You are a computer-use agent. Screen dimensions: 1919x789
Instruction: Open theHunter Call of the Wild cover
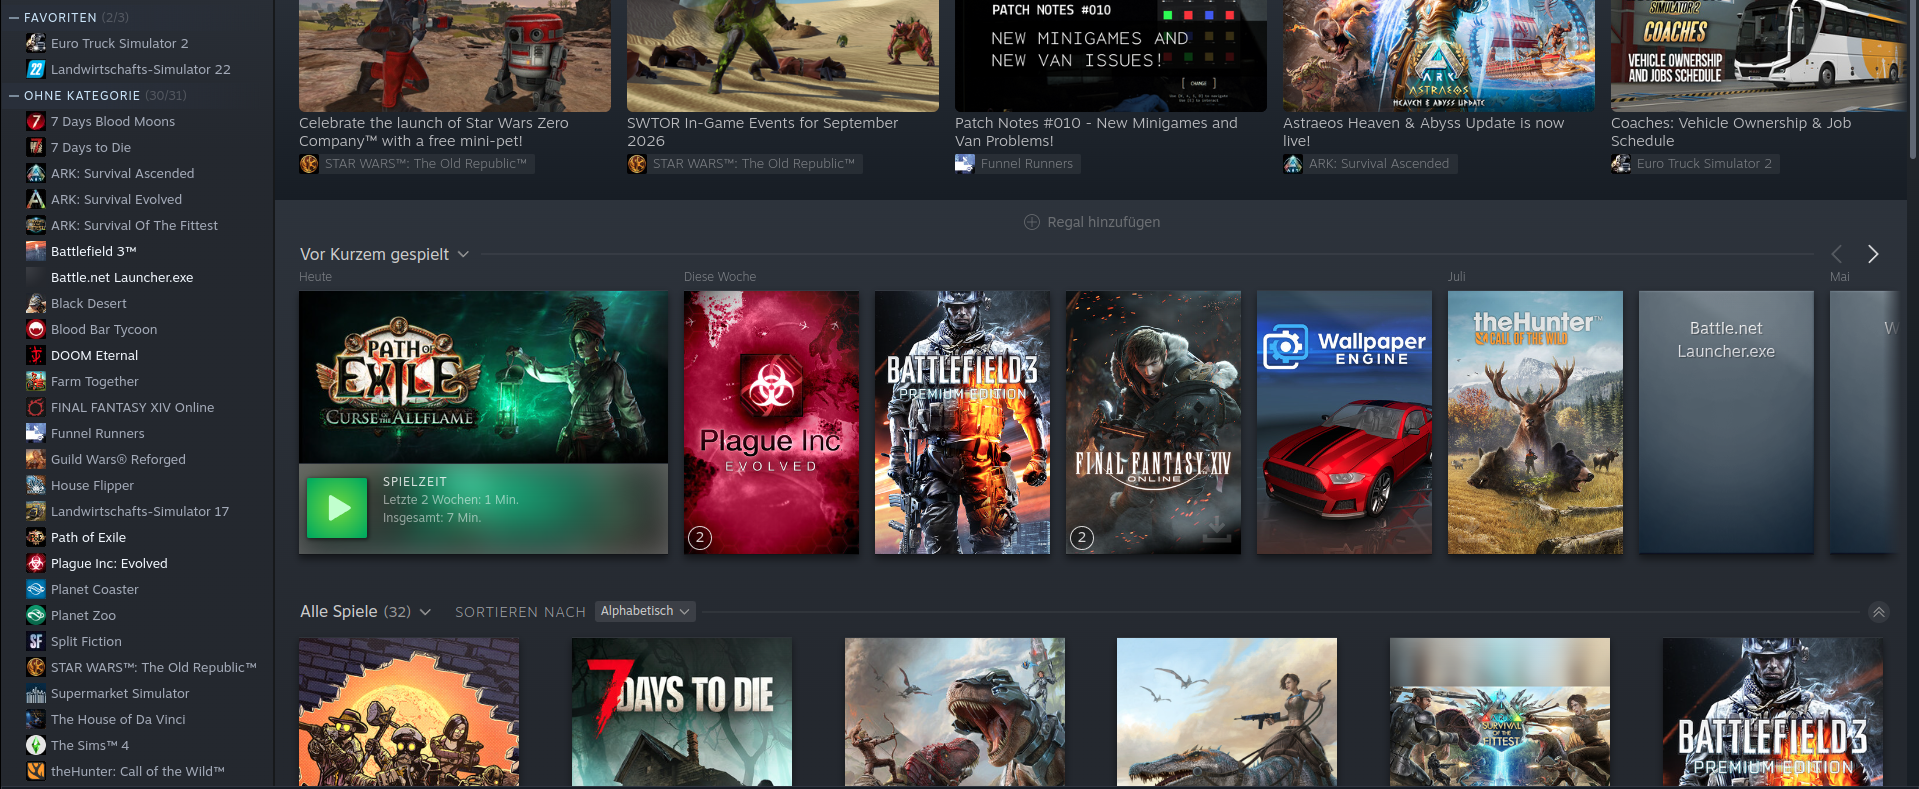click(1535, 422)
